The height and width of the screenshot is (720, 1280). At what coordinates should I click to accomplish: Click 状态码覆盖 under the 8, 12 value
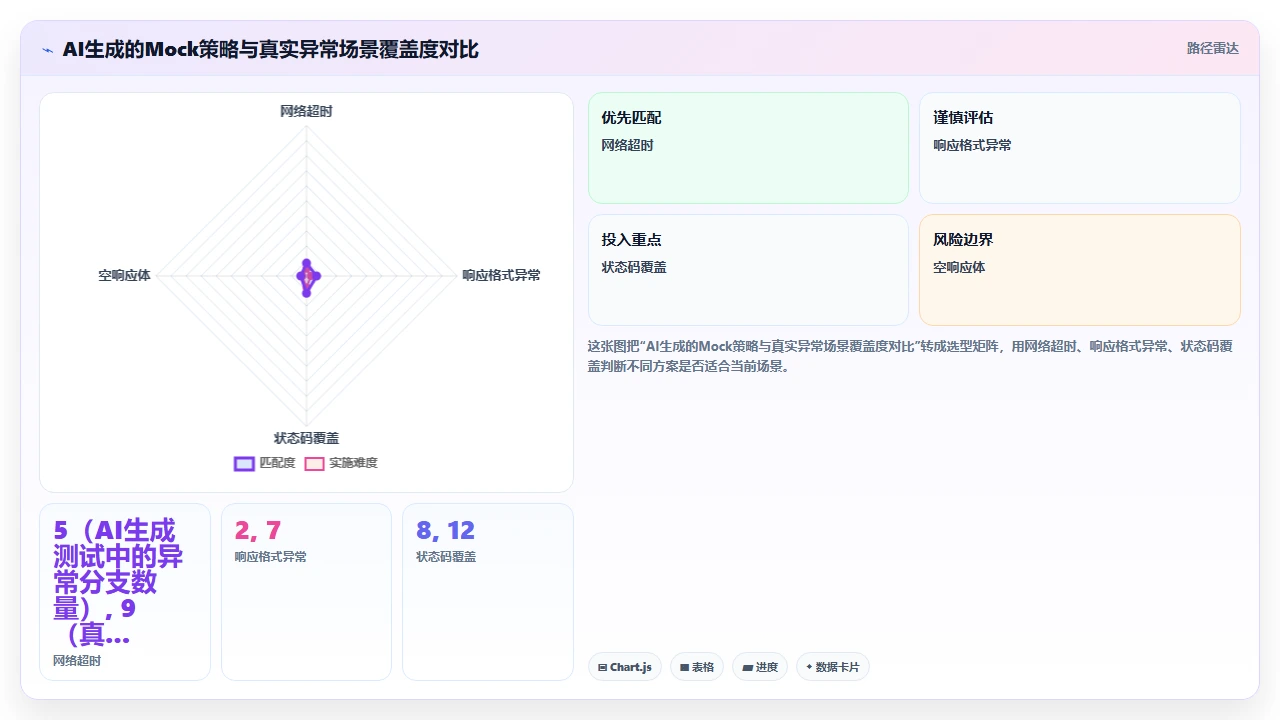[x=446, y=557]
